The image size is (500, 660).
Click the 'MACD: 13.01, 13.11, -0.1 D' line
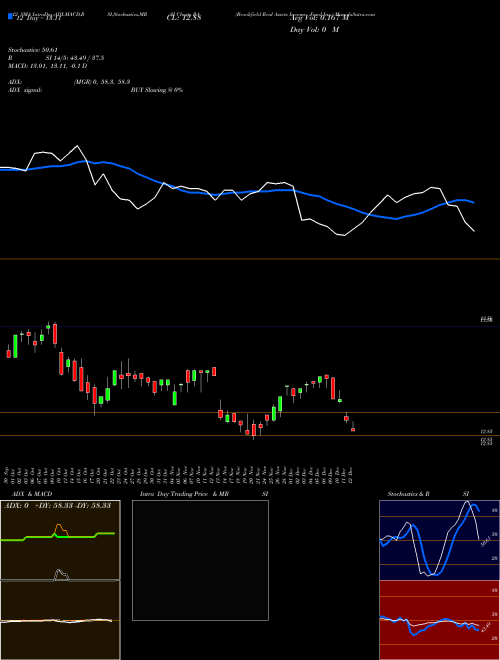pyautogui.click(x=48, y=66)
